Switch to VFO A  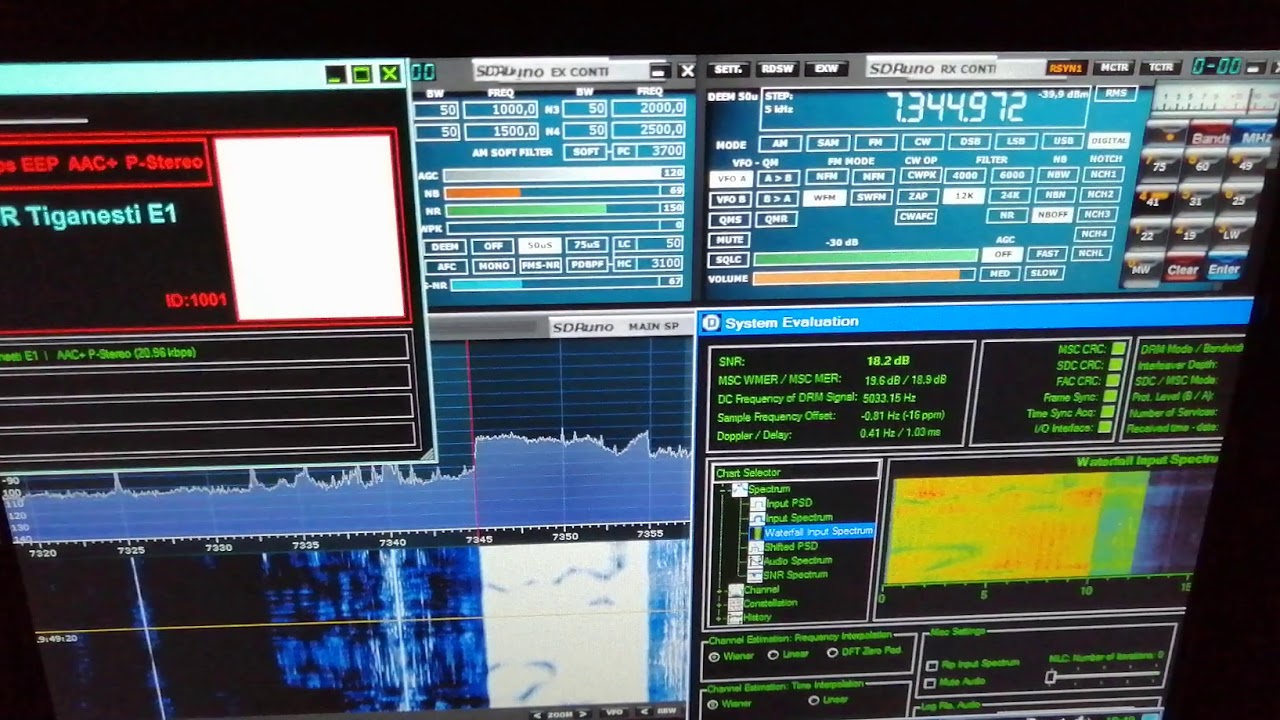click(730, 179)
